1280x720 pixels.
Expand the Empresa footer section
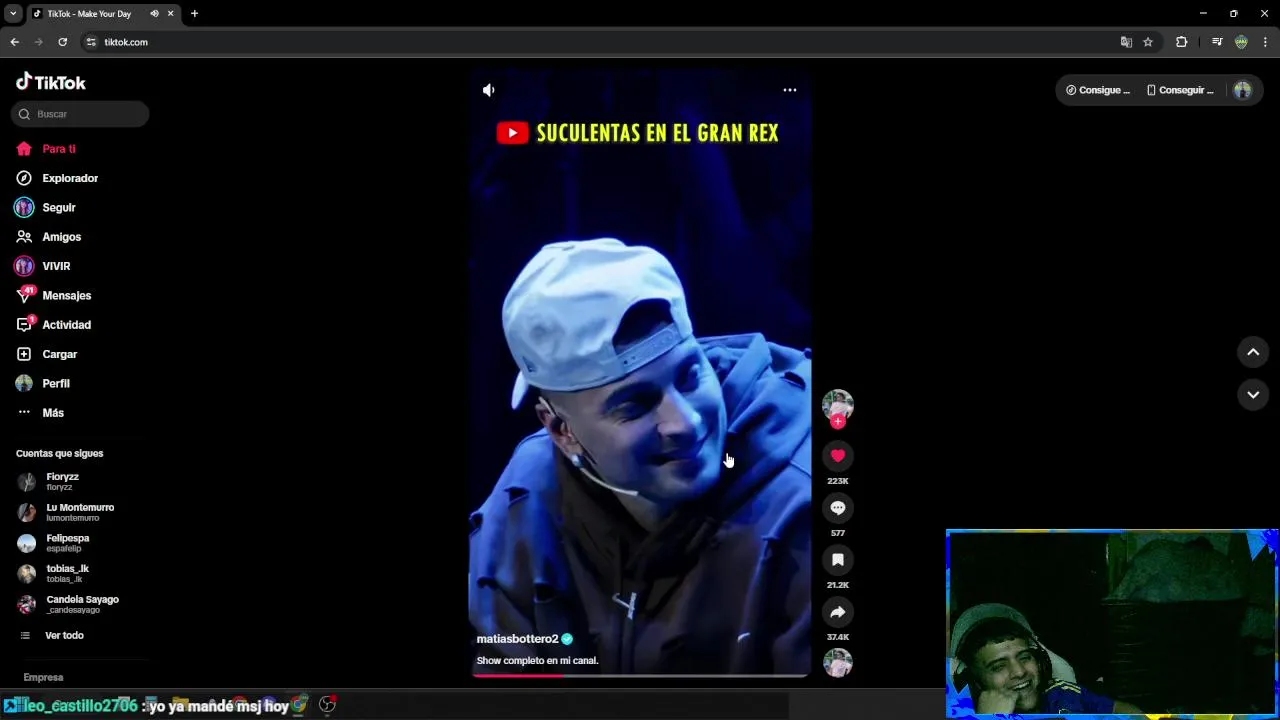(x=43, y=677)
